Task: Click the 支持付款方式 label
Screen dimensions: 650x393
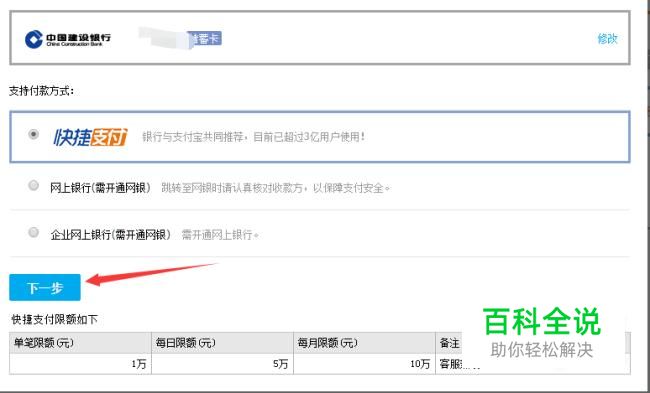Action: pyautogui.click(x=41, y=91)
